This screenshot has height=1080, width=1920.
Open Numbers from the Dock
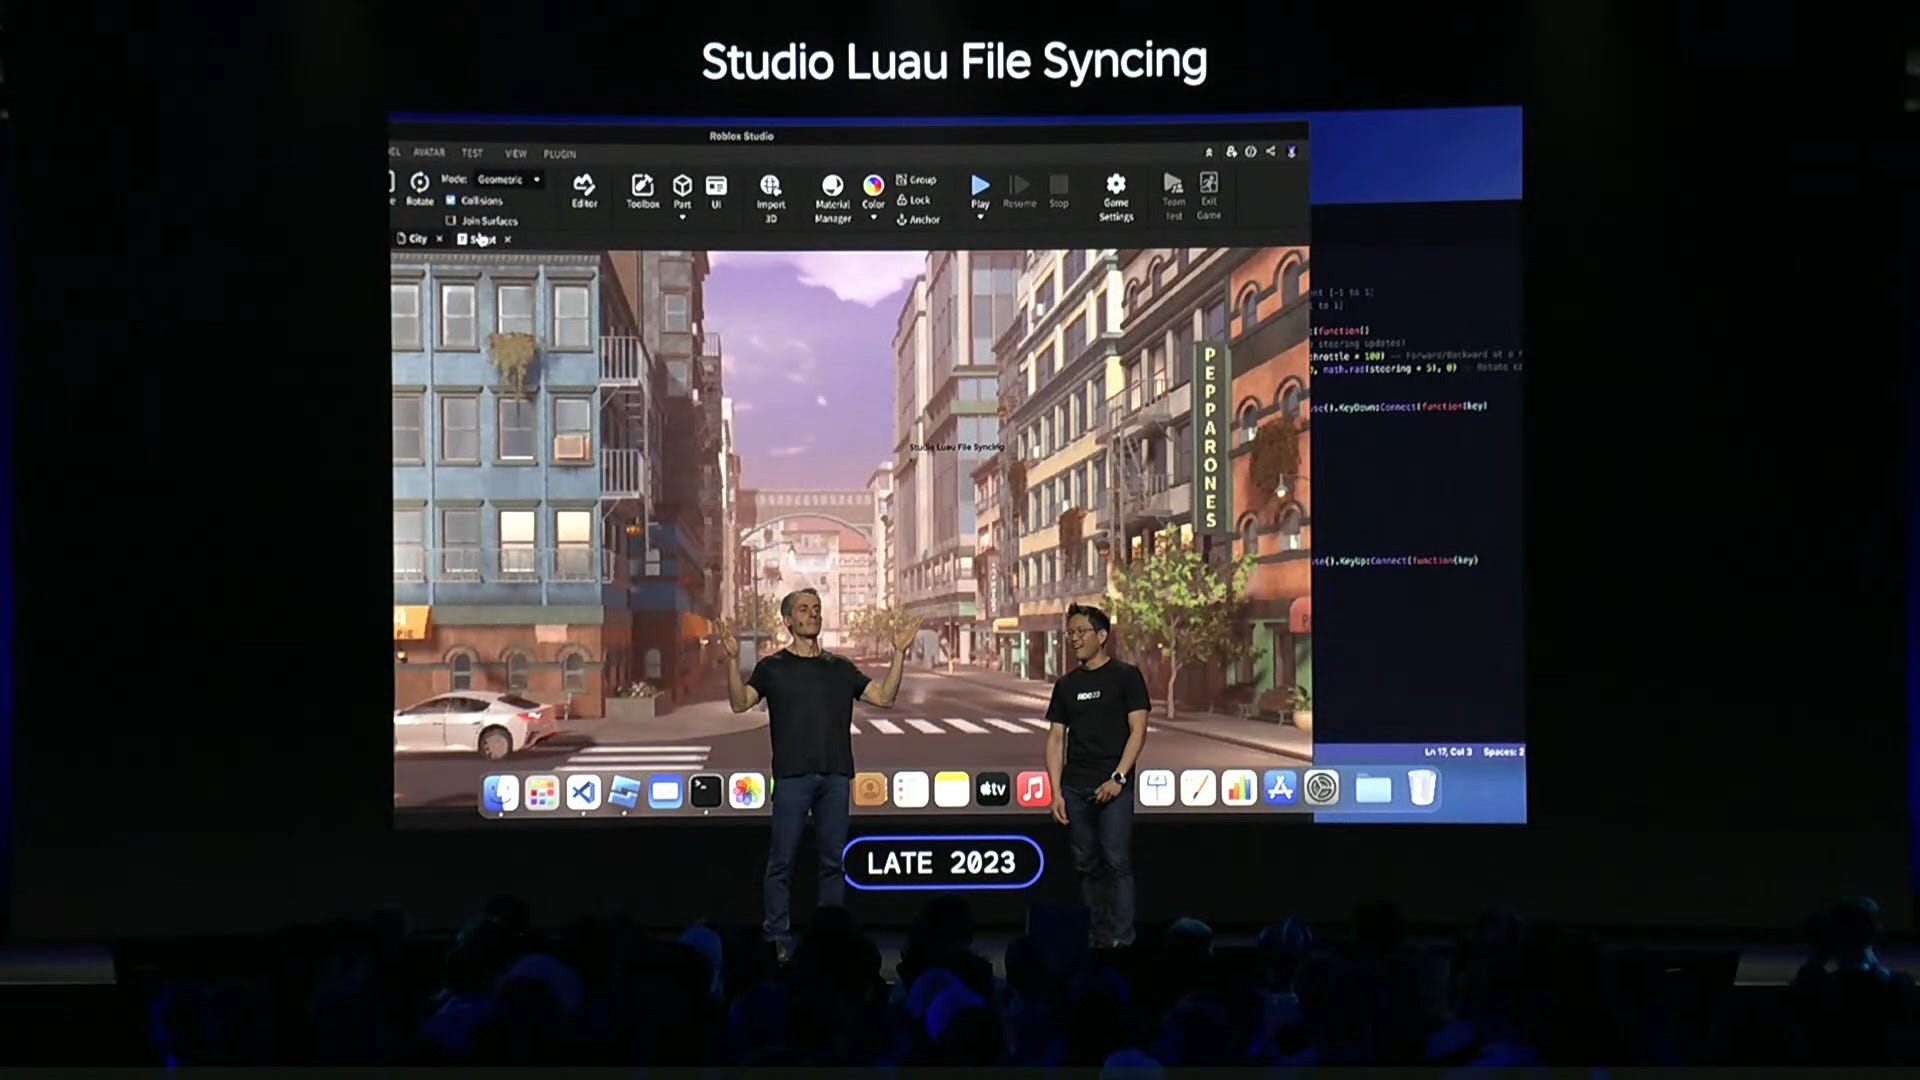(x=1239, y=788)
